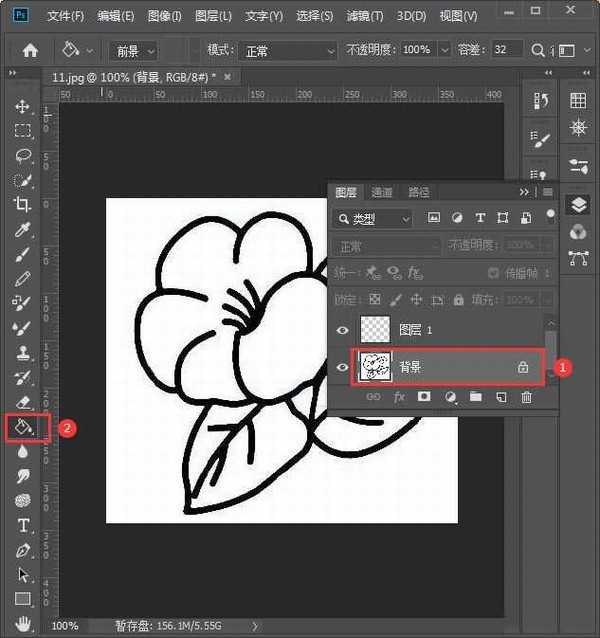Click the Home icon in options bar

pos(30,50)
